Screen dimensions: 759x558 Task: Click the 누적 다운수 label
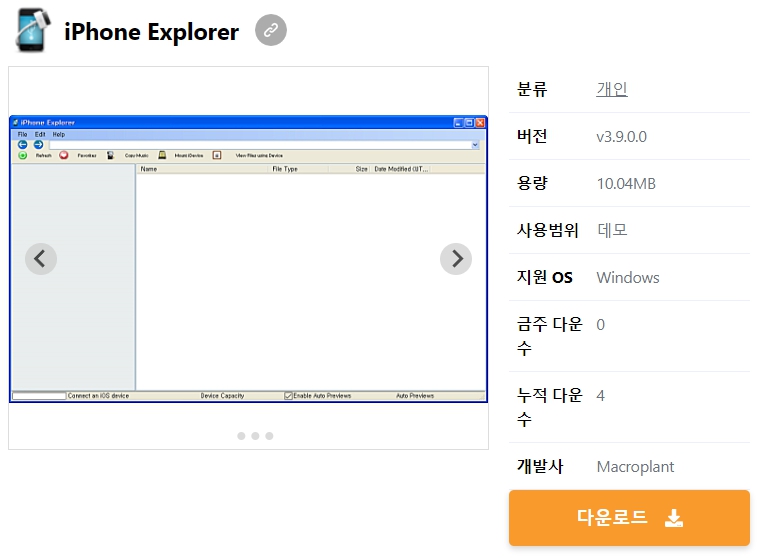[549, 407]
